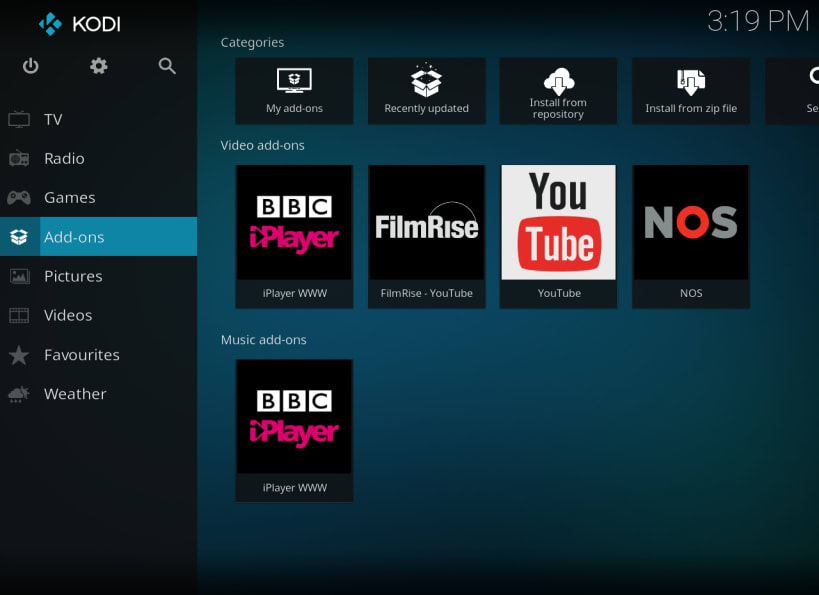Viewport: 819px width, 595px height.
Task: Open Recently updated category
Action: 427,91
